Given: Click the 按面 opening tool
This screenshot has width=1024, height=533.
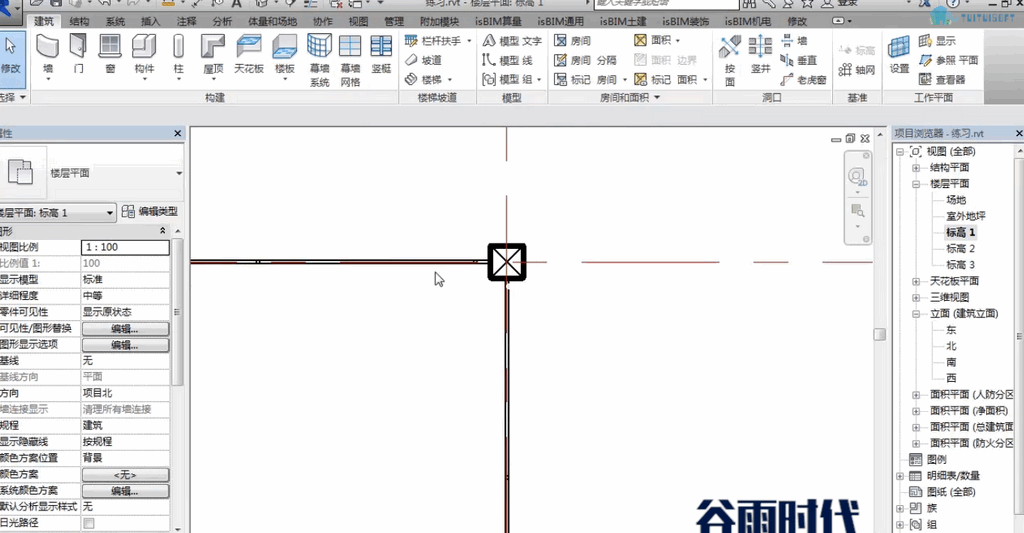Looking at the screenshot, I should (729, 62).
